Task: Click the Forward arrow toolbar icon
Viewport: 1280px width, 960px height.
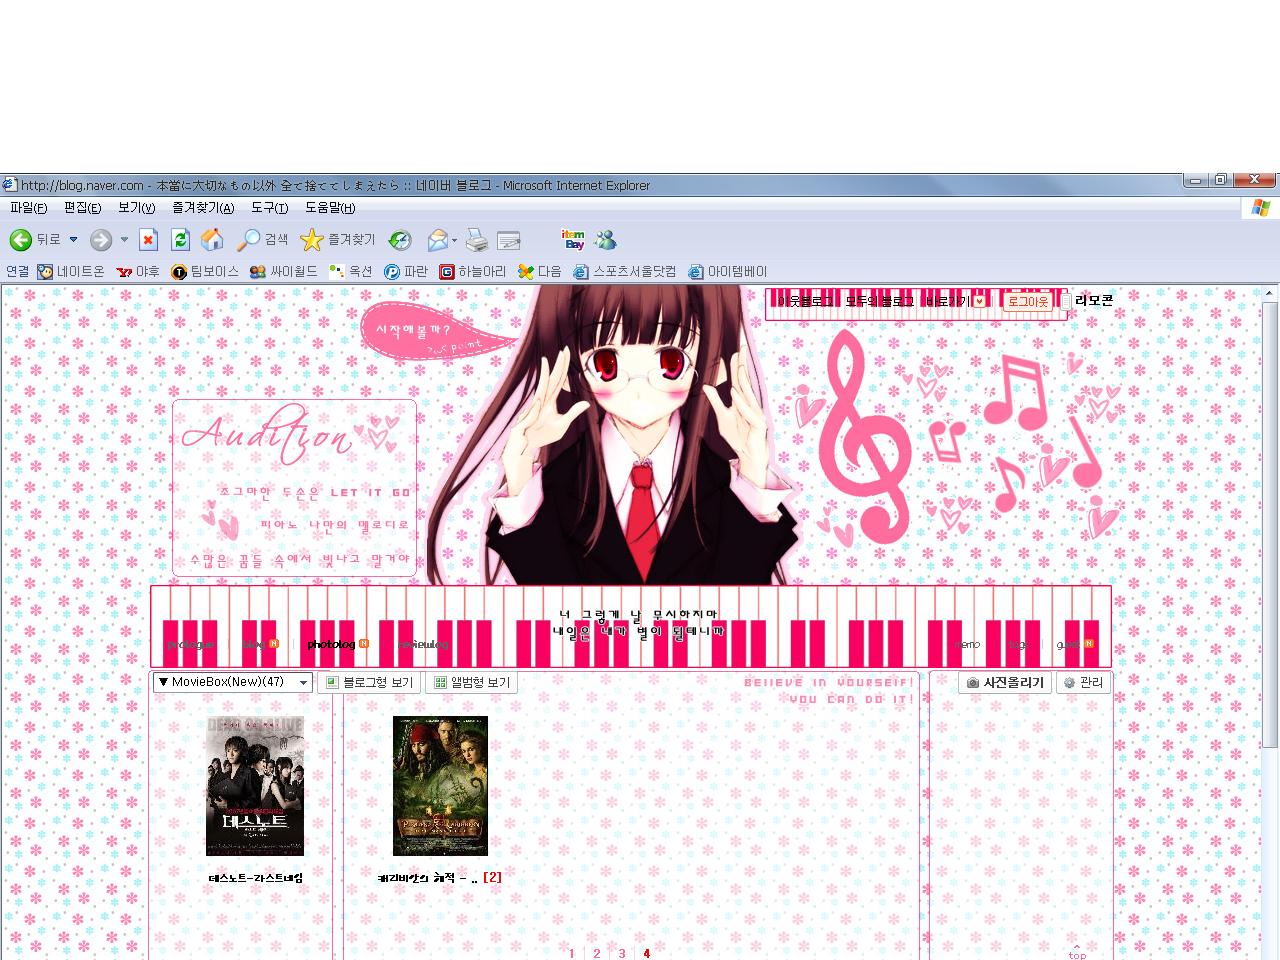Action: tap(100, 240)
